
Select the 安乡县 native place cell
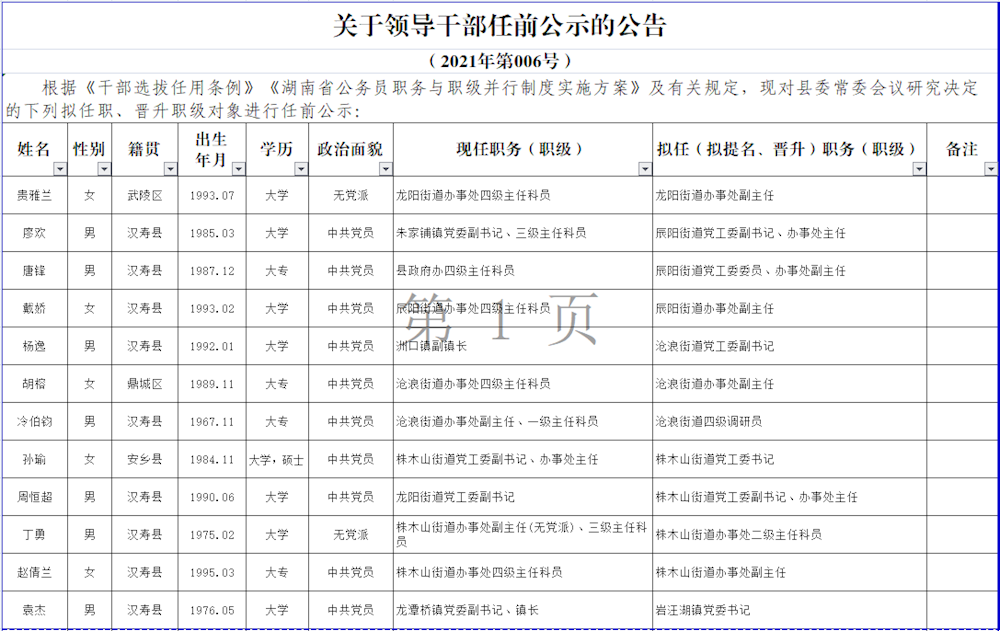pos(145,459)
